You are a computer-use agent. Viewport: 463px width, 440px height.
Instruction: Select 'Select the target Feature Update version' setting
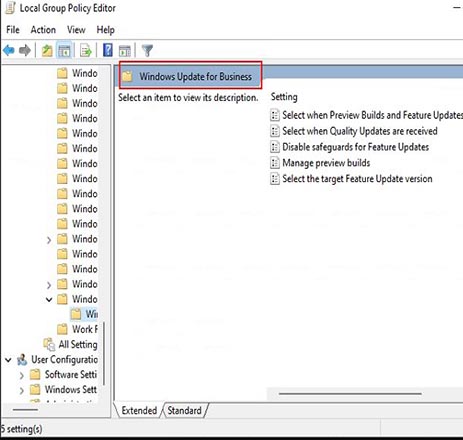[357, 179]
